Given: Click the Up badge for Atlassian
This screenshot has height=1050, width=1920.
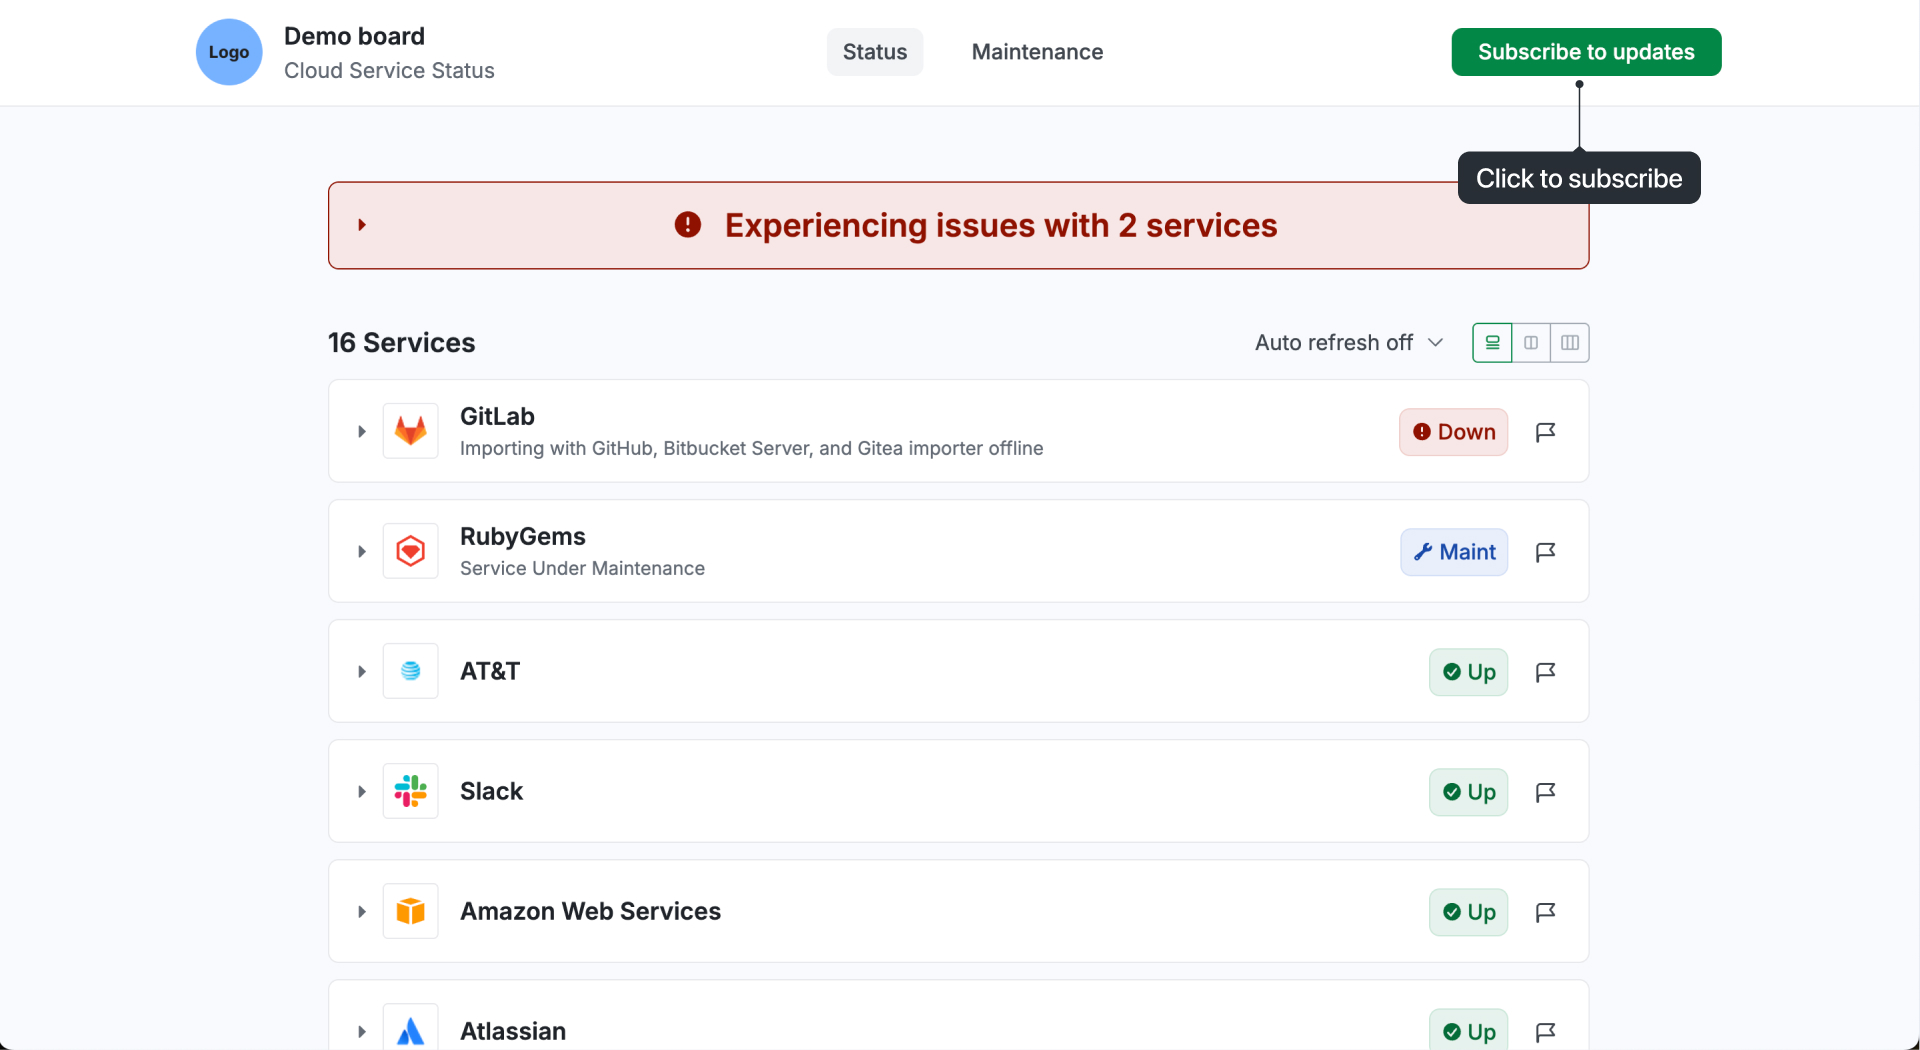Looking at the screenshot, I should tap(1468, 1031).
